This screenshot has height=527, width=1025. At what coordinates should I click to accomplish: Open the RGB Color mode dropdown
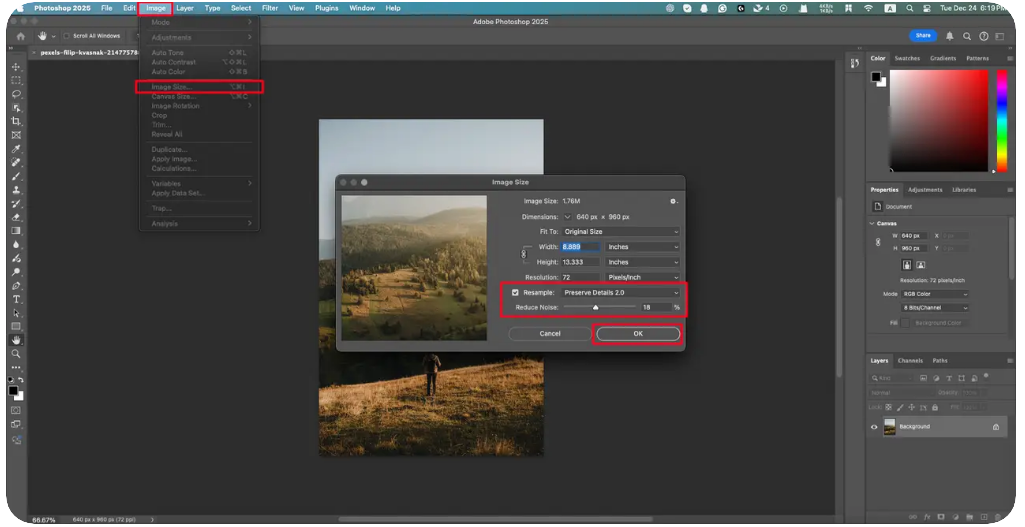[x=934, y=294]
